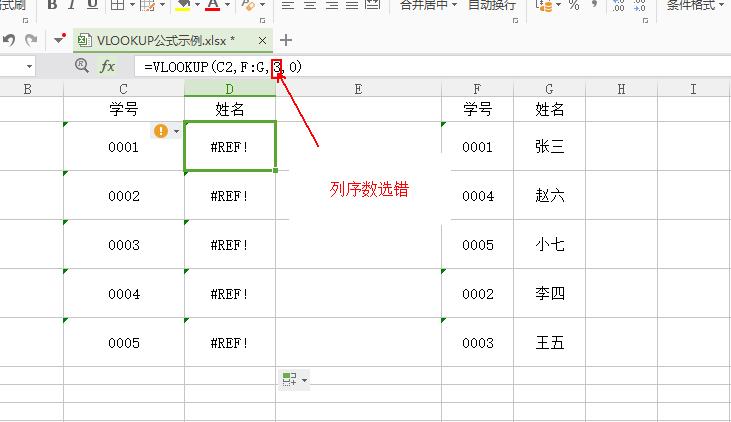The height and width of the screenshot is (422, 731).
Task: Open currency format dropdown arrow
Action: [x=559, y=5]
